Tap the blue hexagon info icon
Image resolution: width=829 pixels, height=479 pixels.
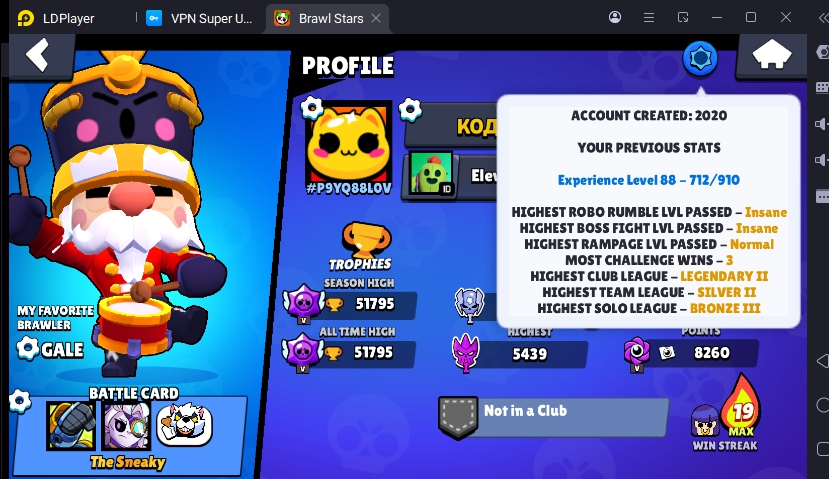[x=700, y=58]
